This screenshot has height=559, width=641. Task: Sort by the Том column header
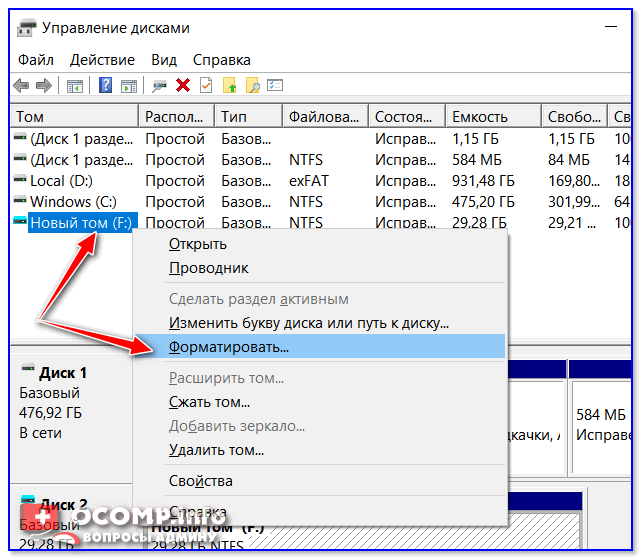(74, 117)
